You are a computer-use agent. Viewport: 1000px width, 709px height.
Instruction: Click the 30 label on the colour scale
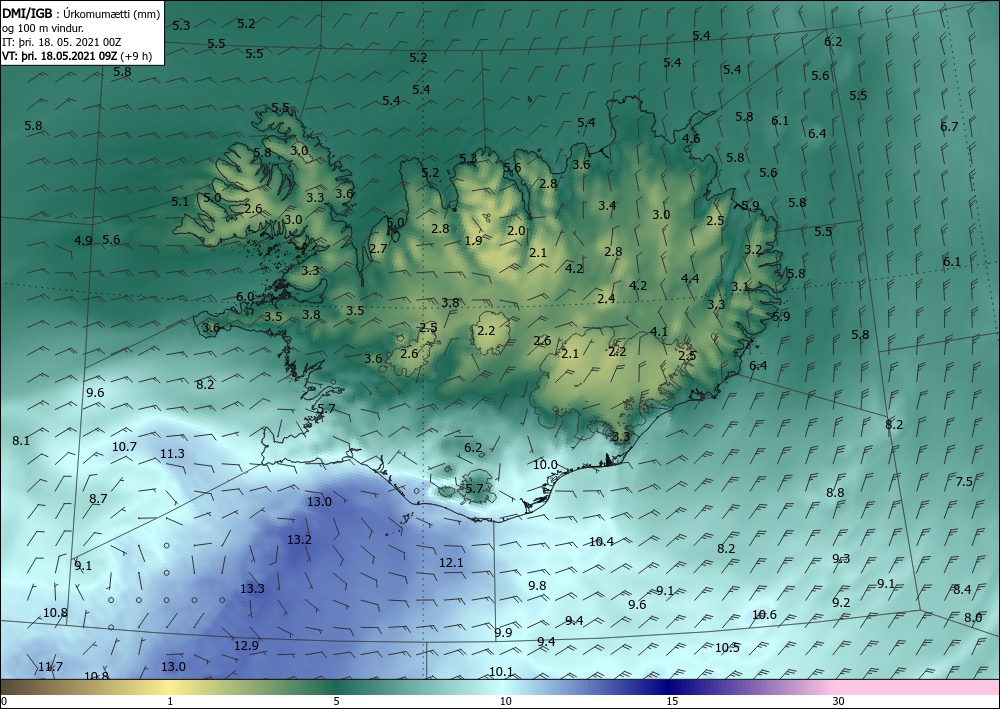[x=839, y=701]
